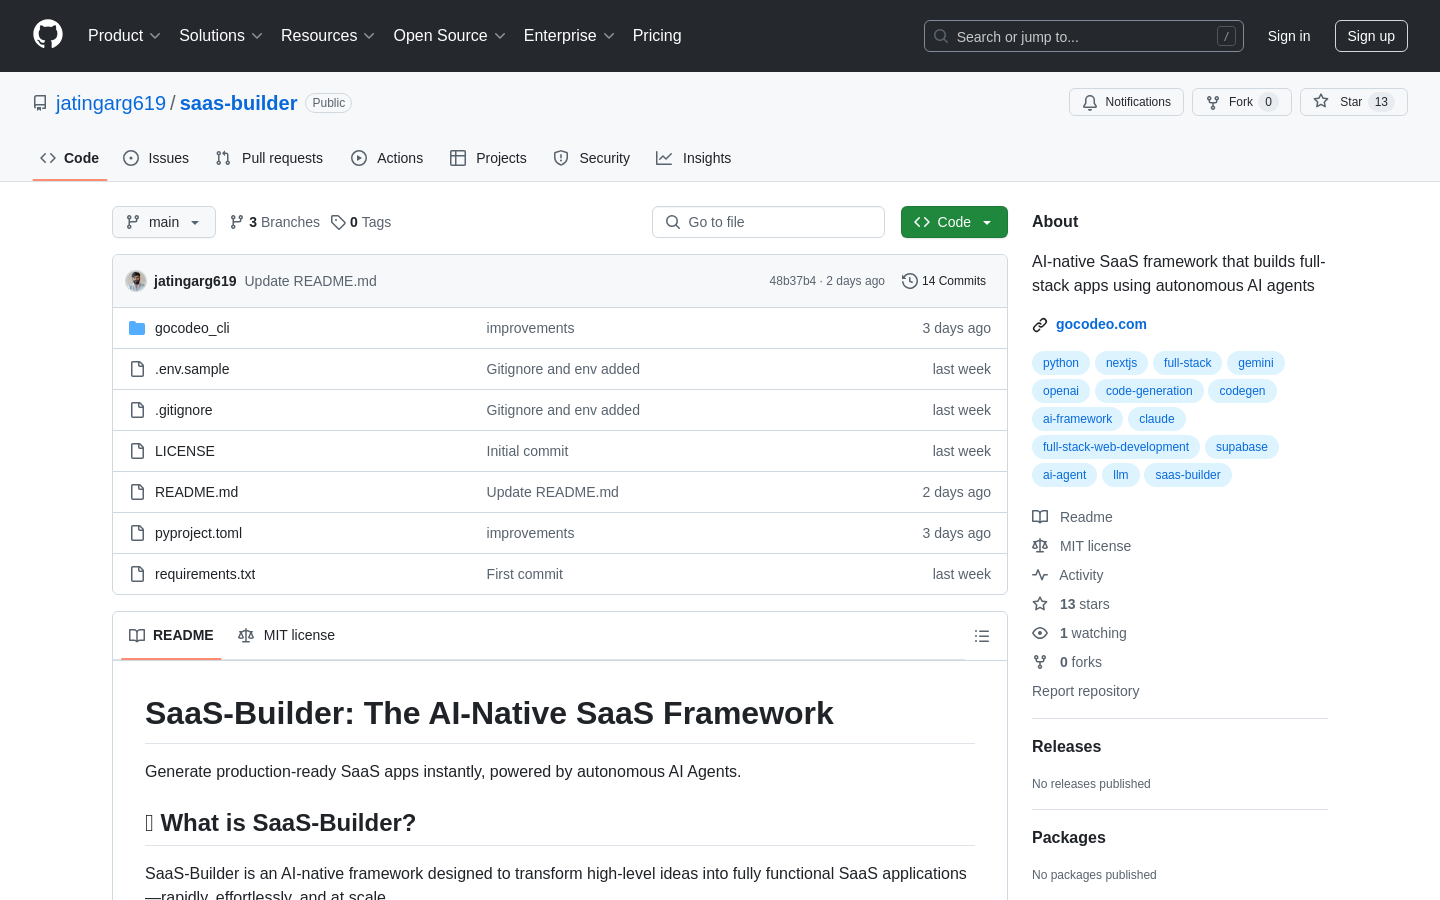The height and width of the screenshot is (900, 1440).
Task: Open the Releases heading link
Action: (x=1066, y=747)
